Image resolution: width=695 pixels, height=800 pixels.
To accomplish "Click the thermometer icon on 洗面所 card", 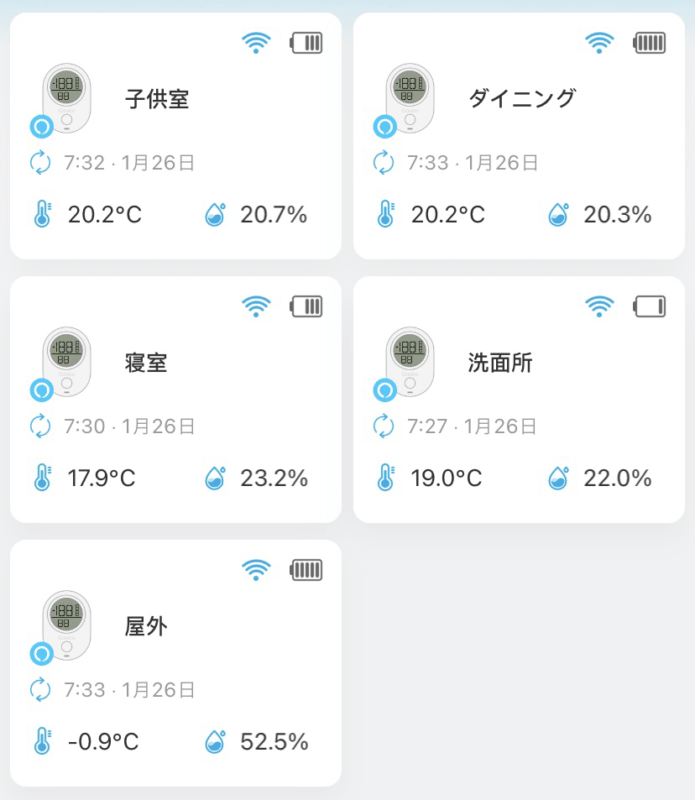I will click(x=385, y=478).
